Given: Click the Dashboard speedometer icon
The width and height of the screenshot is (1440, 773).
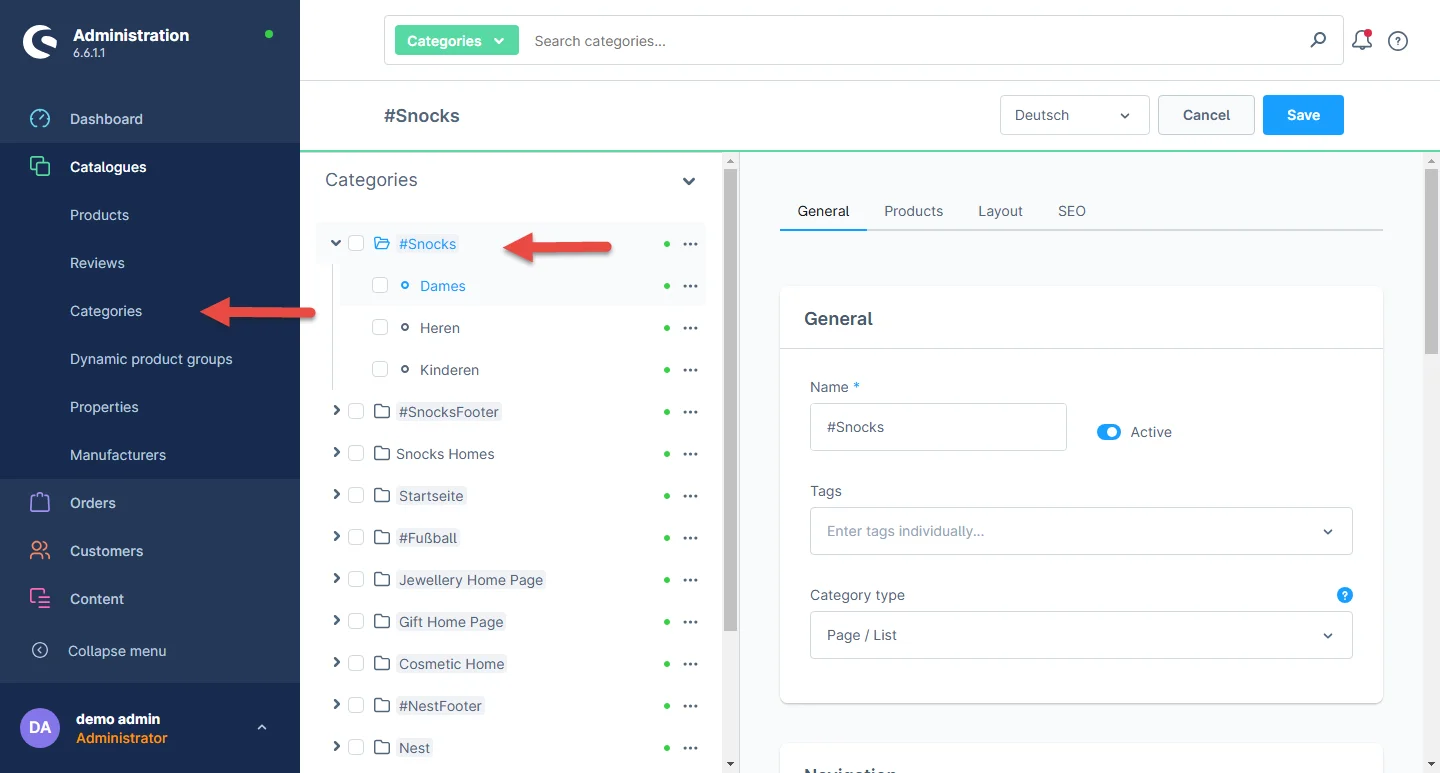Looking at the screenshot, I should coord(40,119).
